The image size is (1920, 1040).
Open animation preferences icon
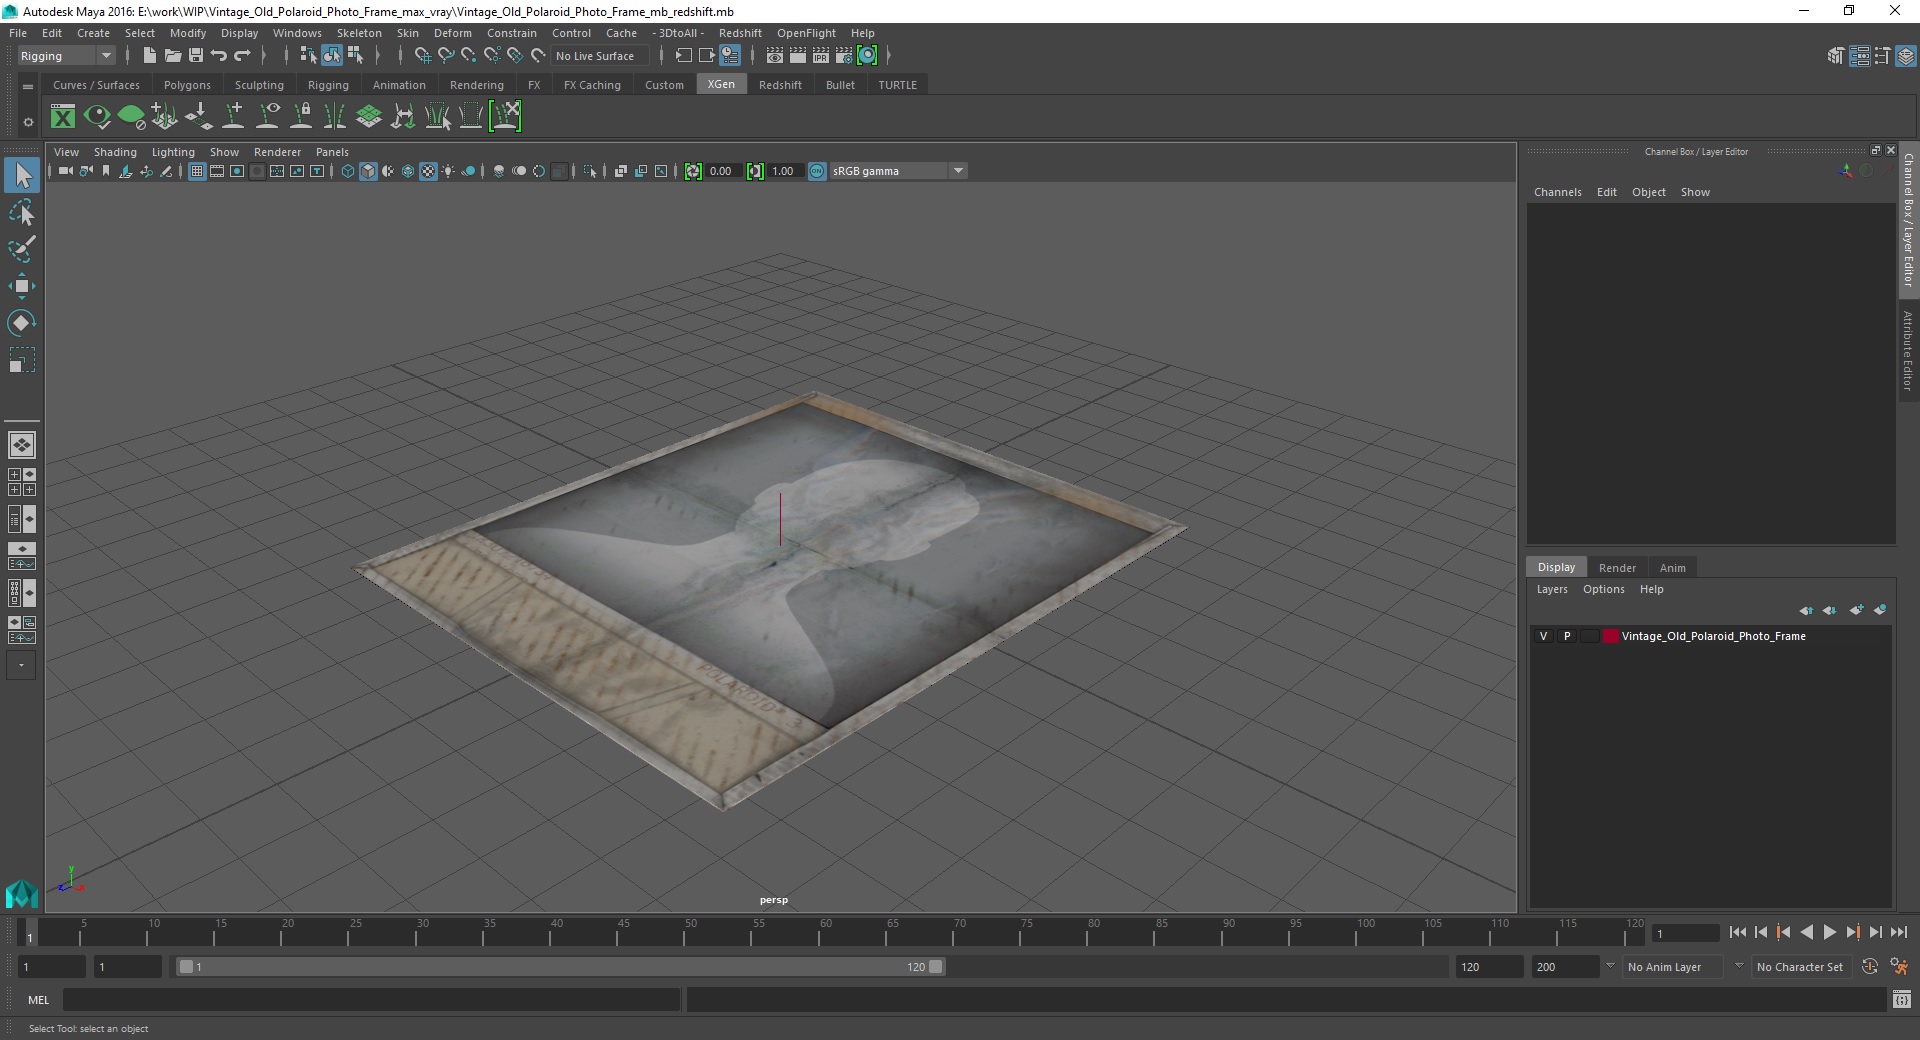pyautogui.click(x=1899, y=967)
